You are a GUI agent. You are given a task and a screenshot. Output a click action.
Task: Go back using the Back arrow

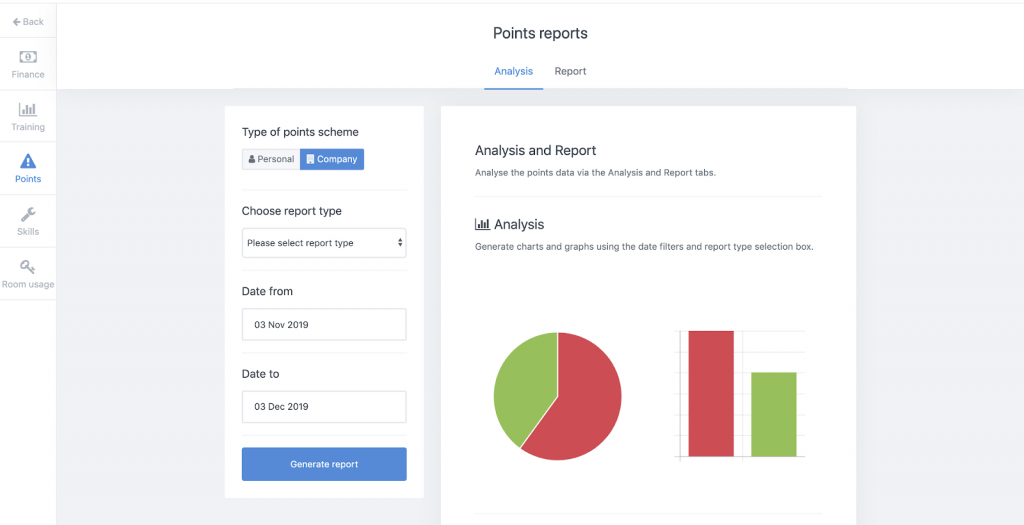click(x=28, y=22)
